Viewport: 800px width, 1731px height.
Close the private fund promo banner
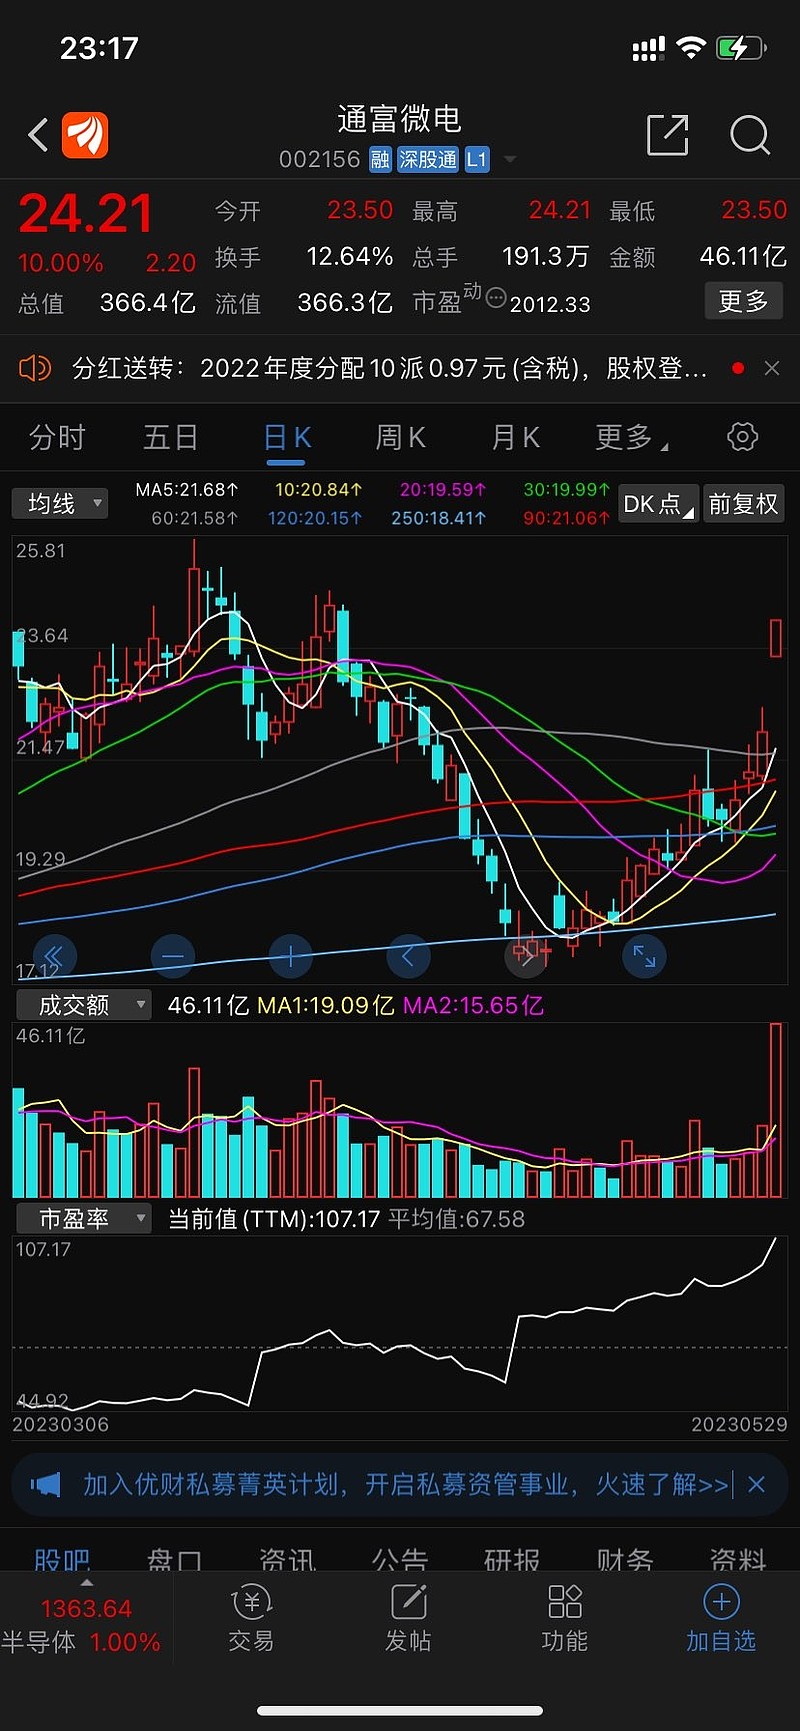[756, 1484]
